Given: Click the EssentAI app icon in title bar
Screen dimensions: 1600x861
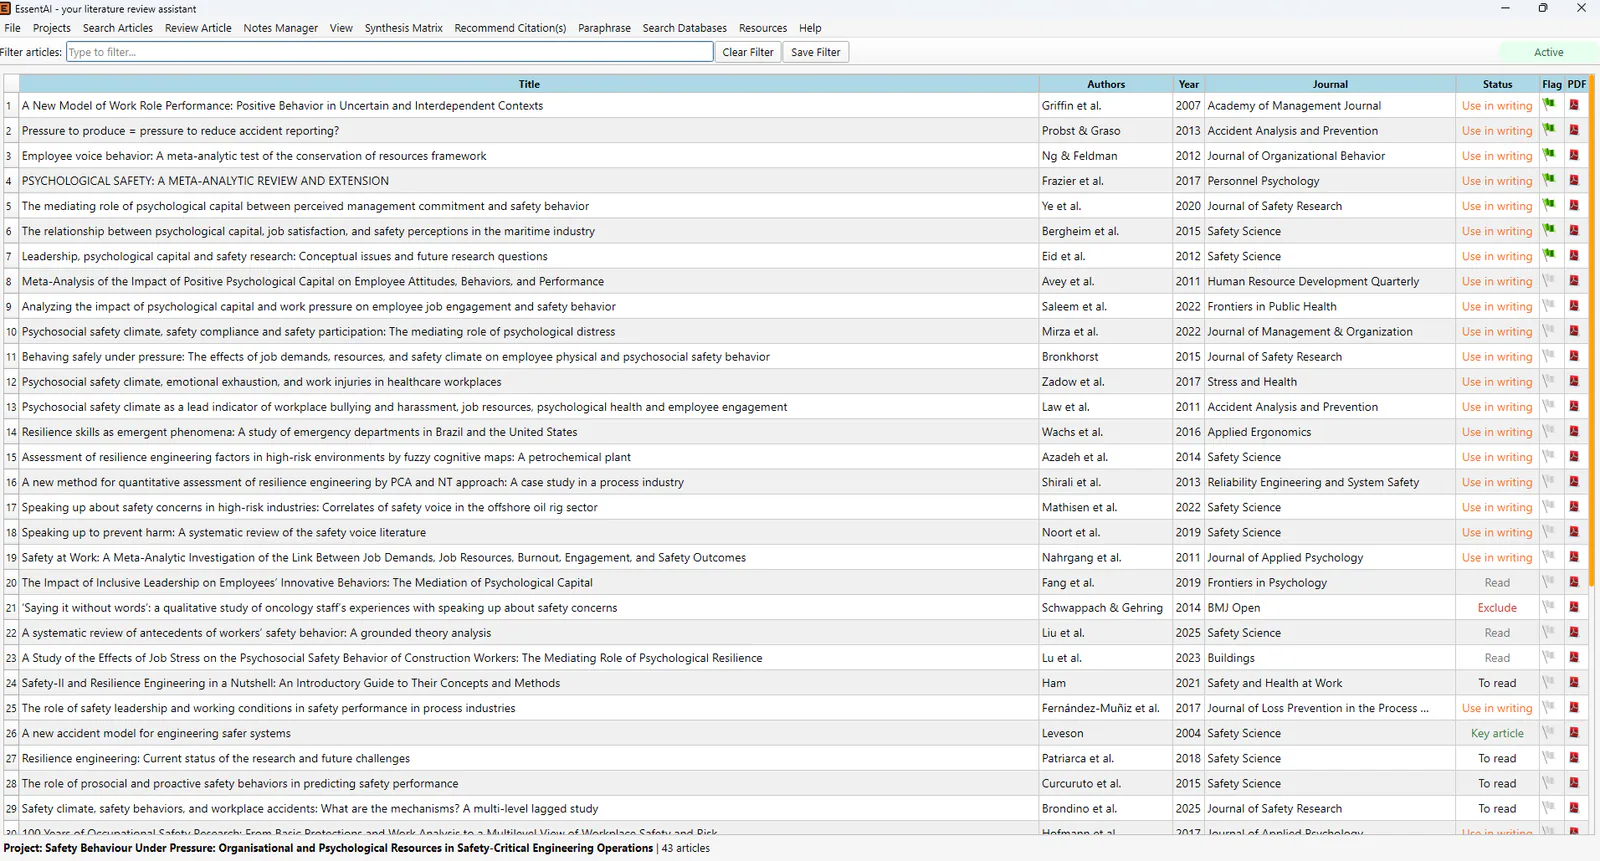Looking at the screenshot, I should click(6, 8).
